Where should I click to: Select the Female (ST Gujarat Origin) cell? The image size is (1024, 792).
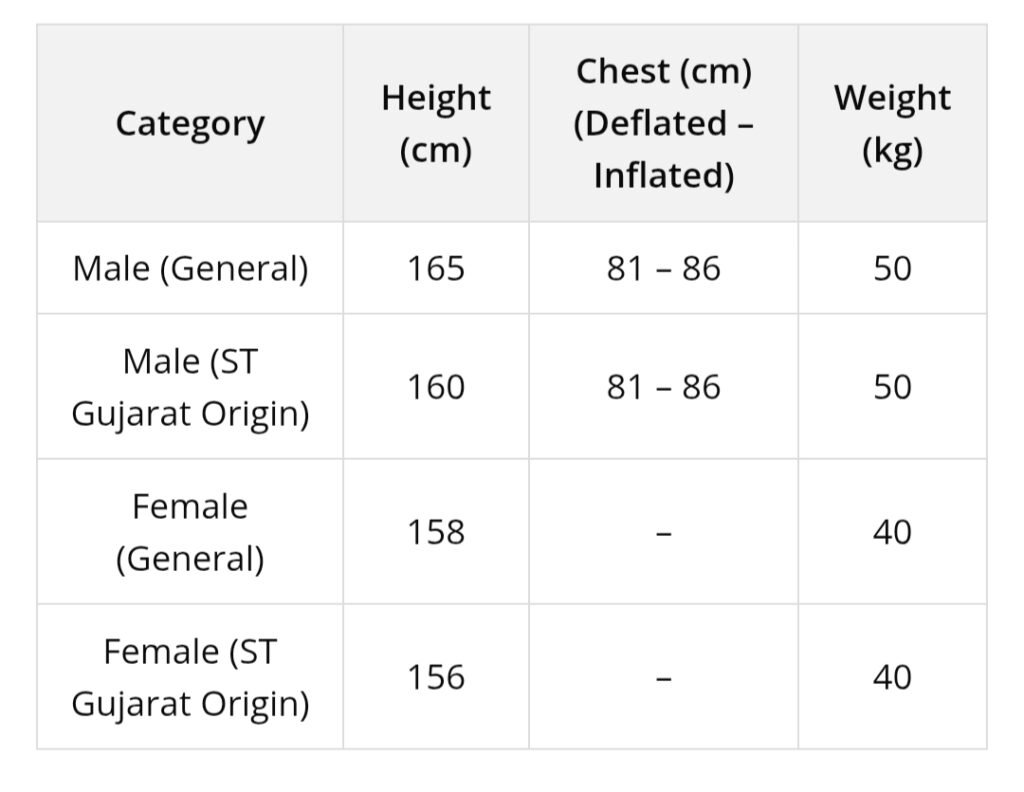tap(190, 677)
